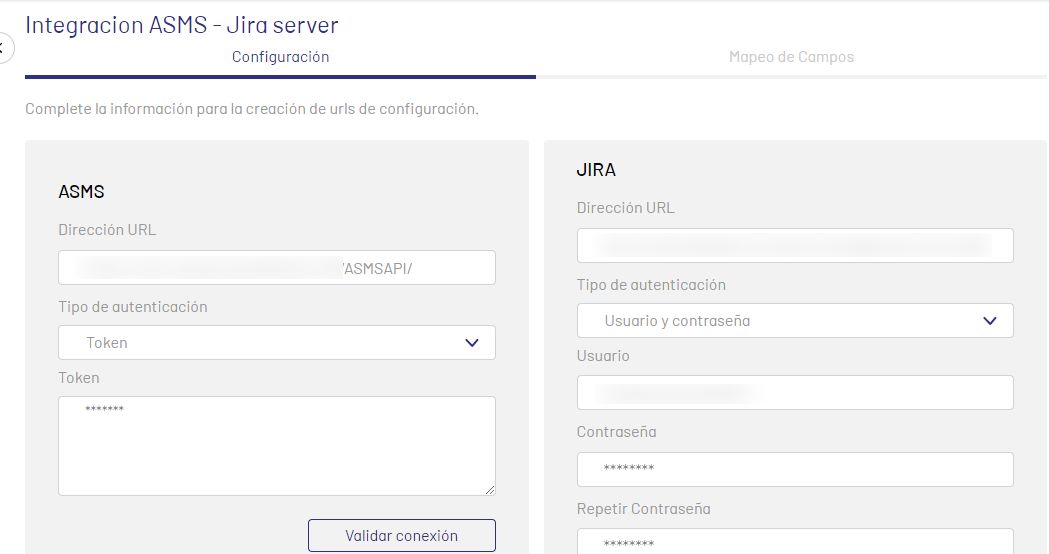Click the back arrow circle icon

(3, 48)
